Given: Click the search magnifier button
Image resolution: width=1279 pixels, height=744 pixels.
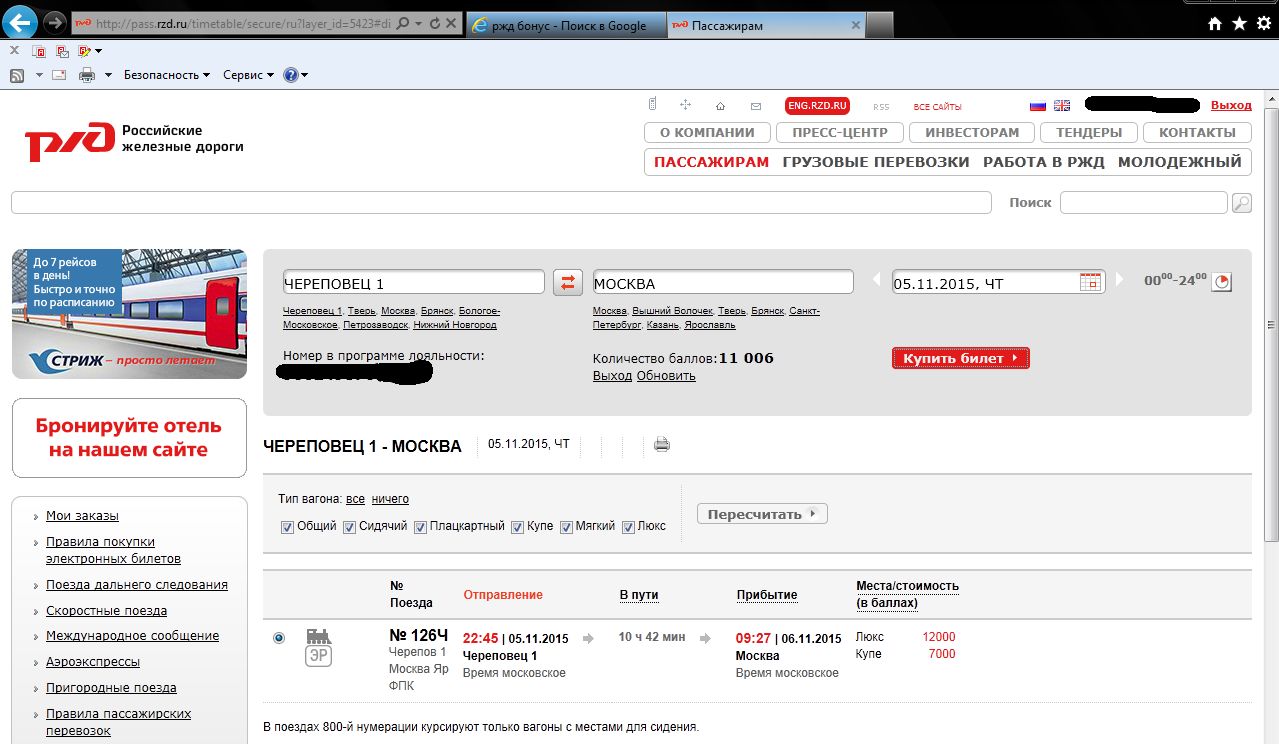Looking at the screenshot, I should (x=1241, y=203).
